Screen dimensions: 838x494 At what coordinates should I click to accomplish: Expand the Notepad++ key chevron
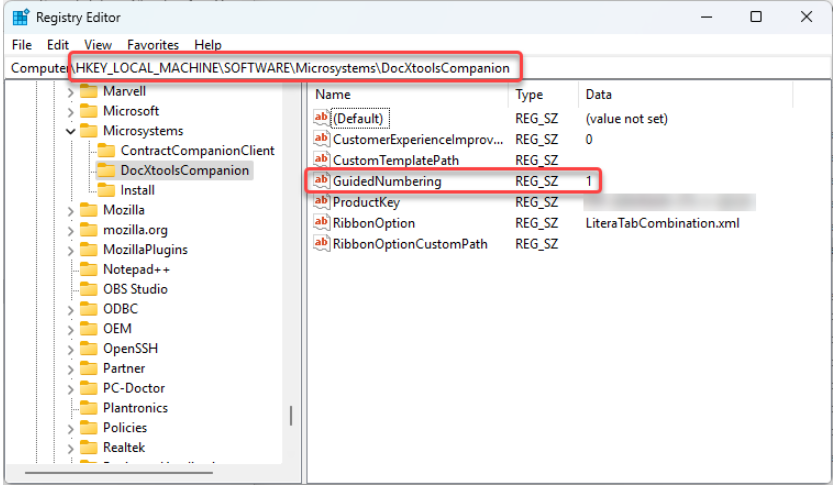pyautogui.click(x=70, y=269)
